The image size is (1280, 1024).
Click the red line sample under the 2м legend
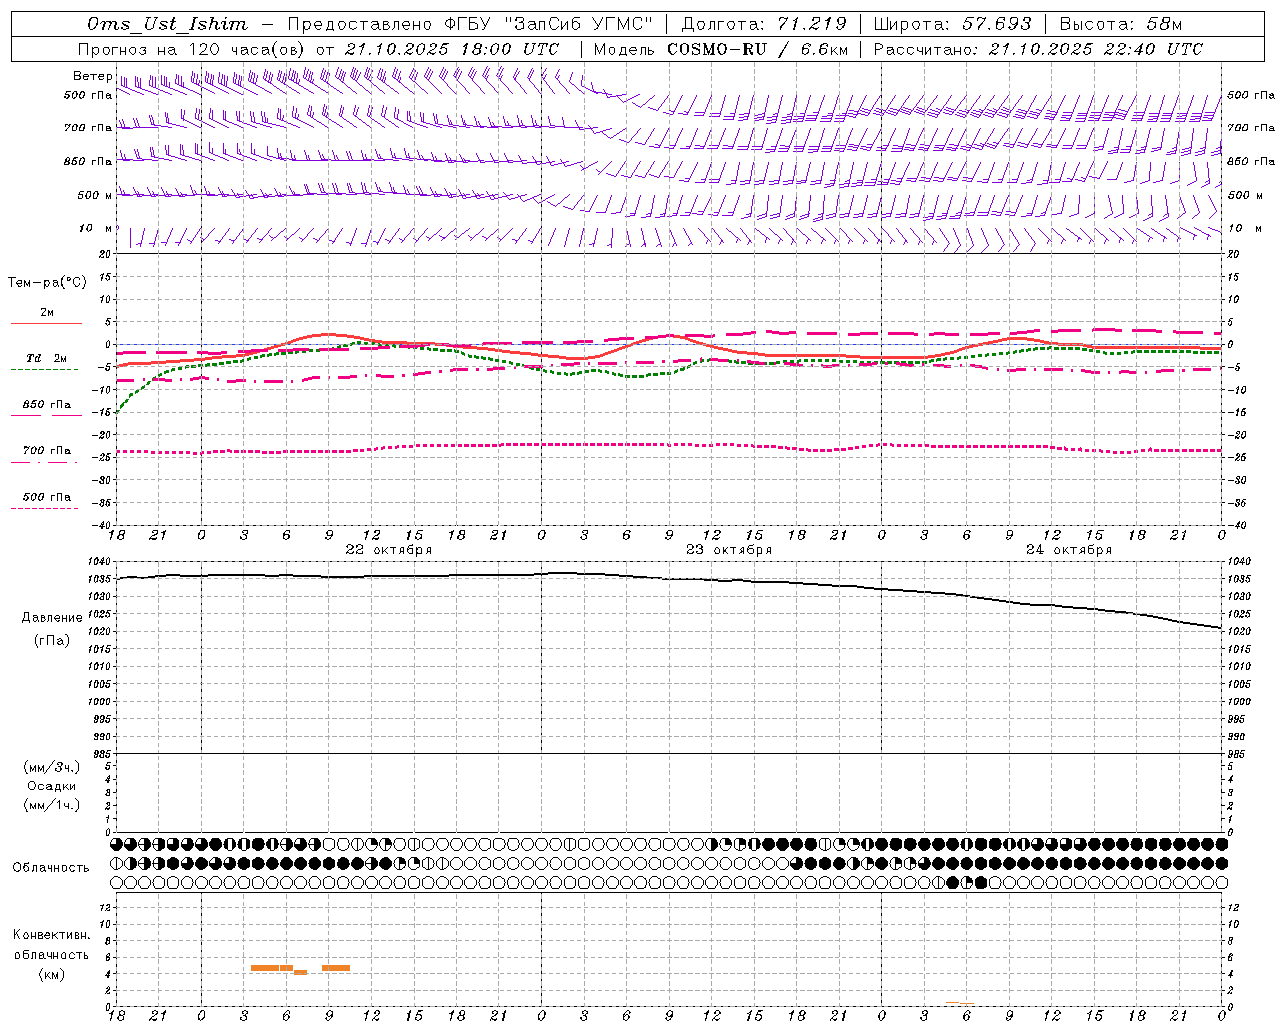(x=46, y=323)
